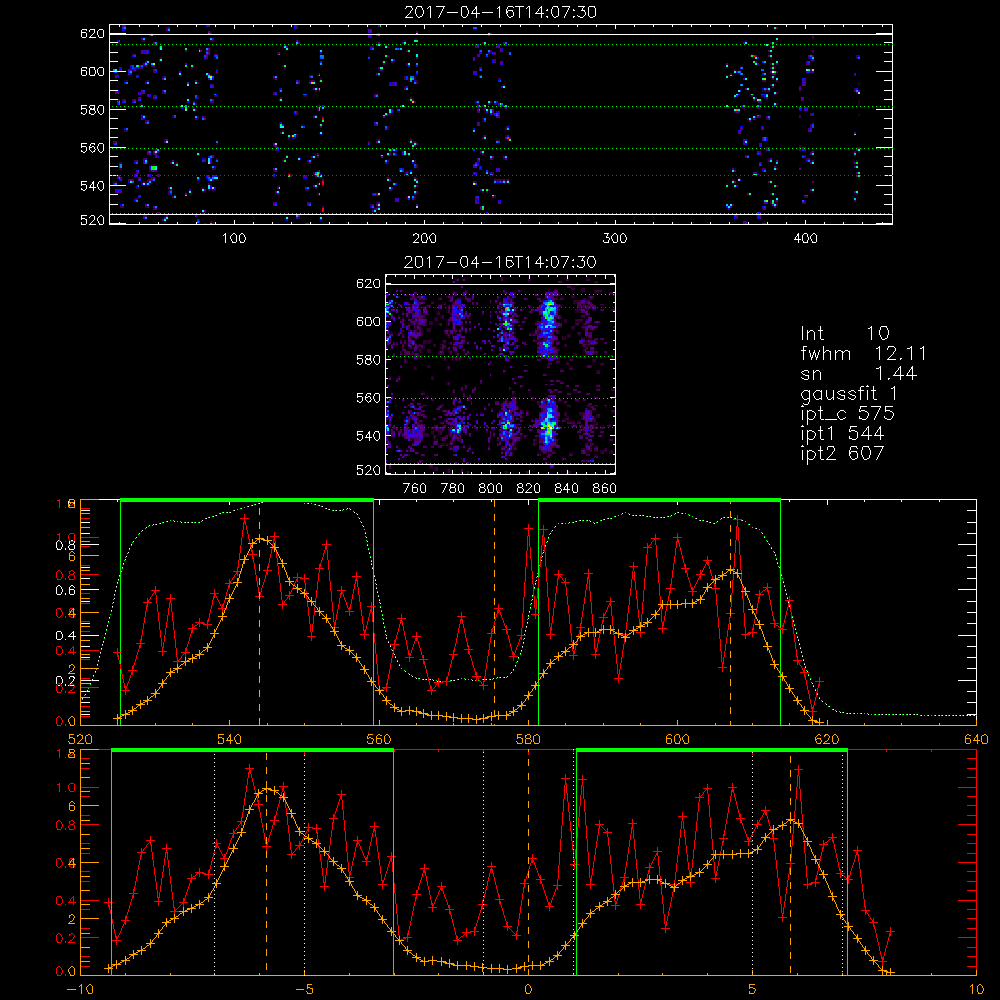
Task: Click x-axis label 540 of the upper profile plot
Action: click(x=230, y=740)
